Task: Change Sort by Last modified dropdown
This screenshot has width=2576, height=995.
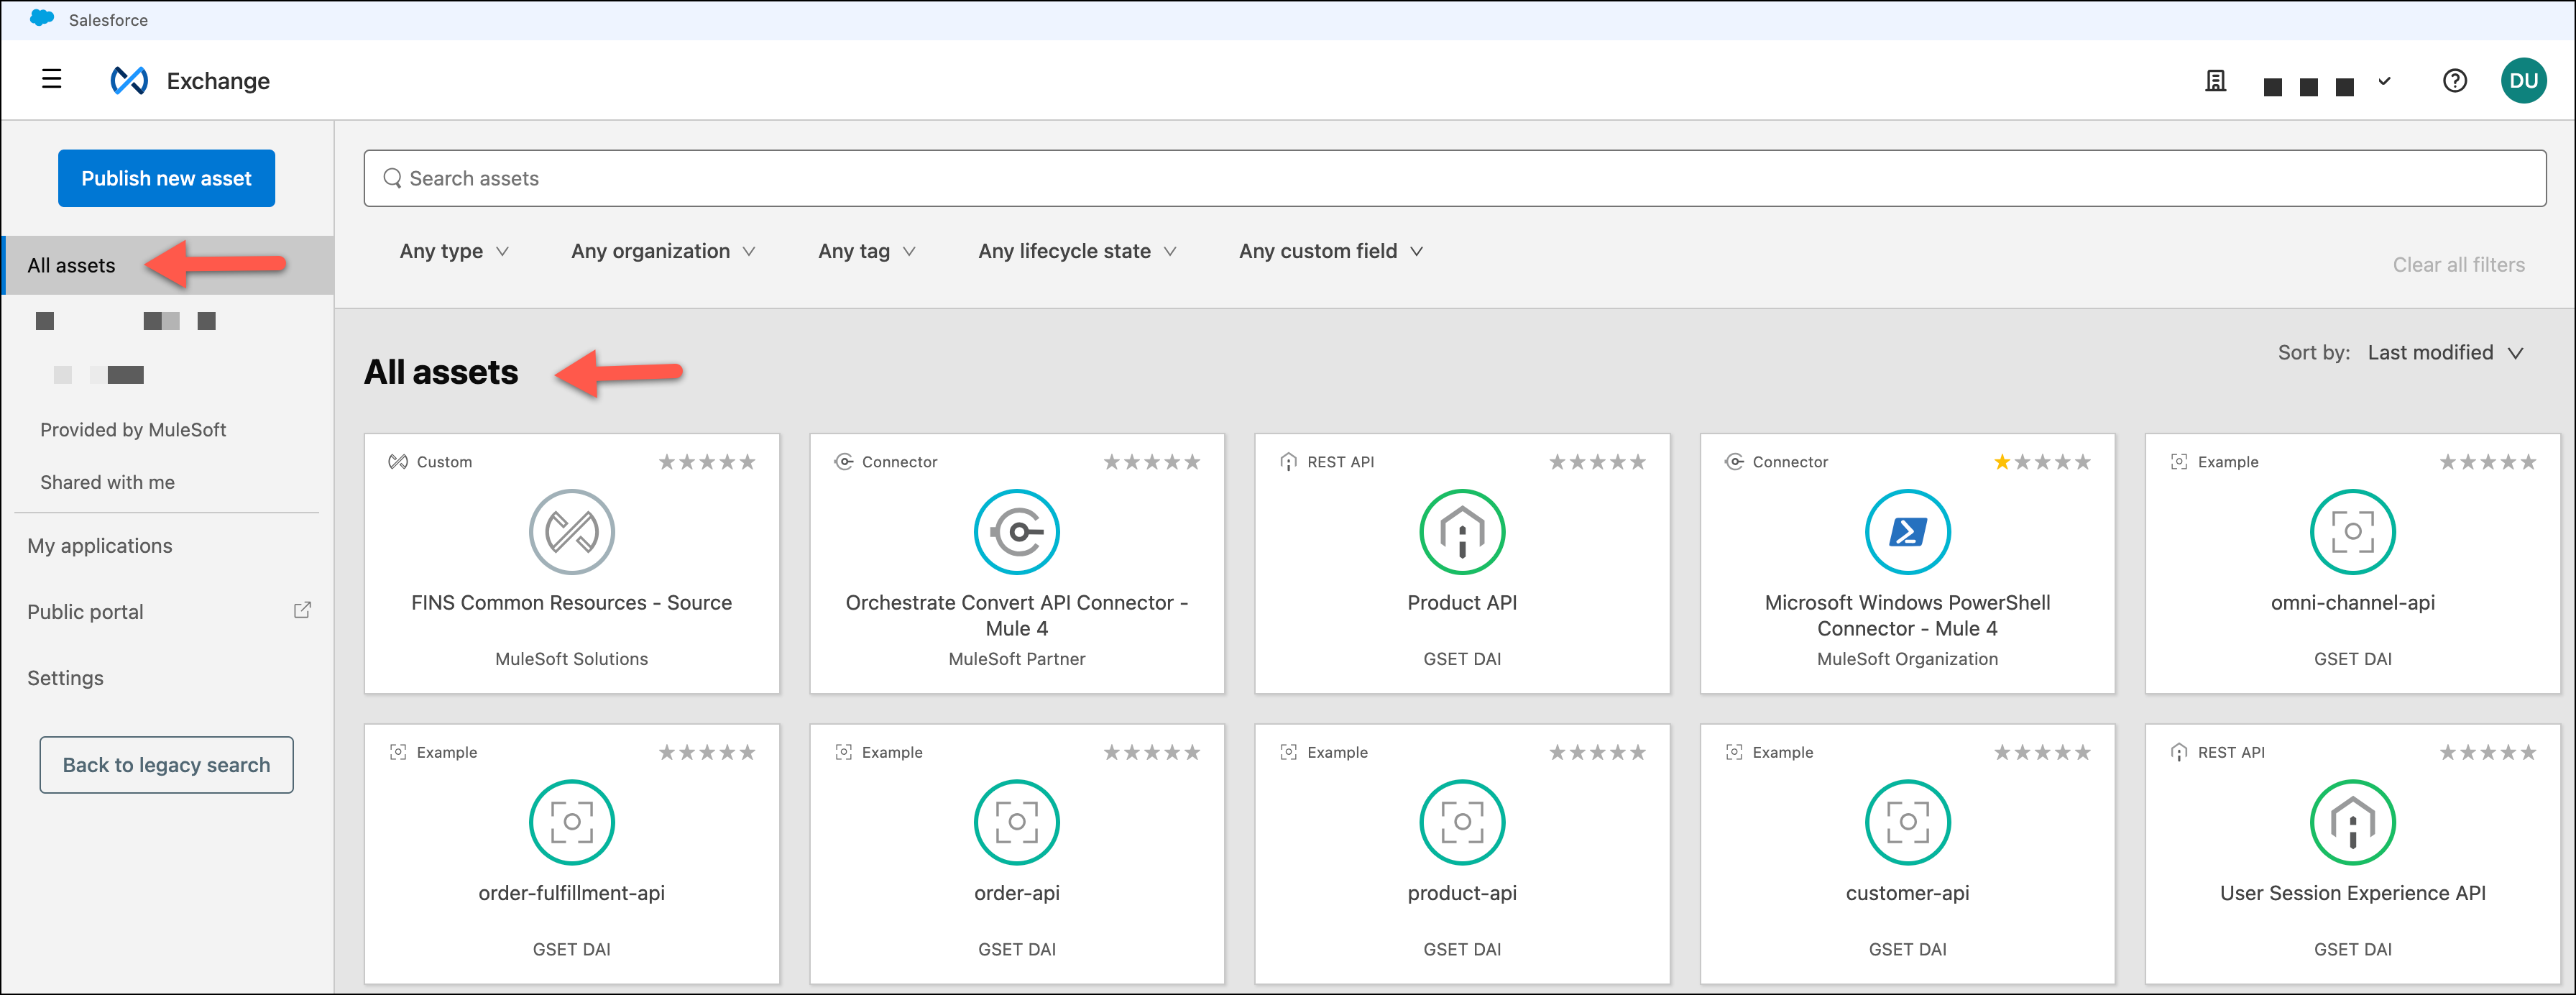Action: 2444,353
